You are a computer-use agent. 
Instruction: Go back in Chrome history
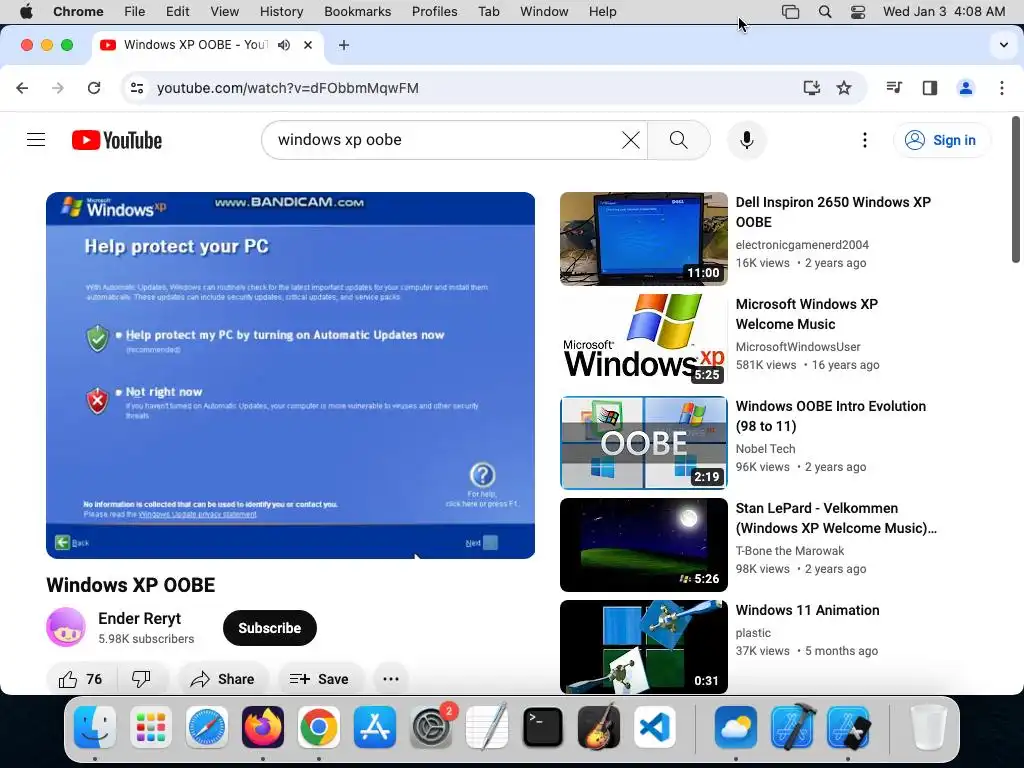(x=22, y=88)
